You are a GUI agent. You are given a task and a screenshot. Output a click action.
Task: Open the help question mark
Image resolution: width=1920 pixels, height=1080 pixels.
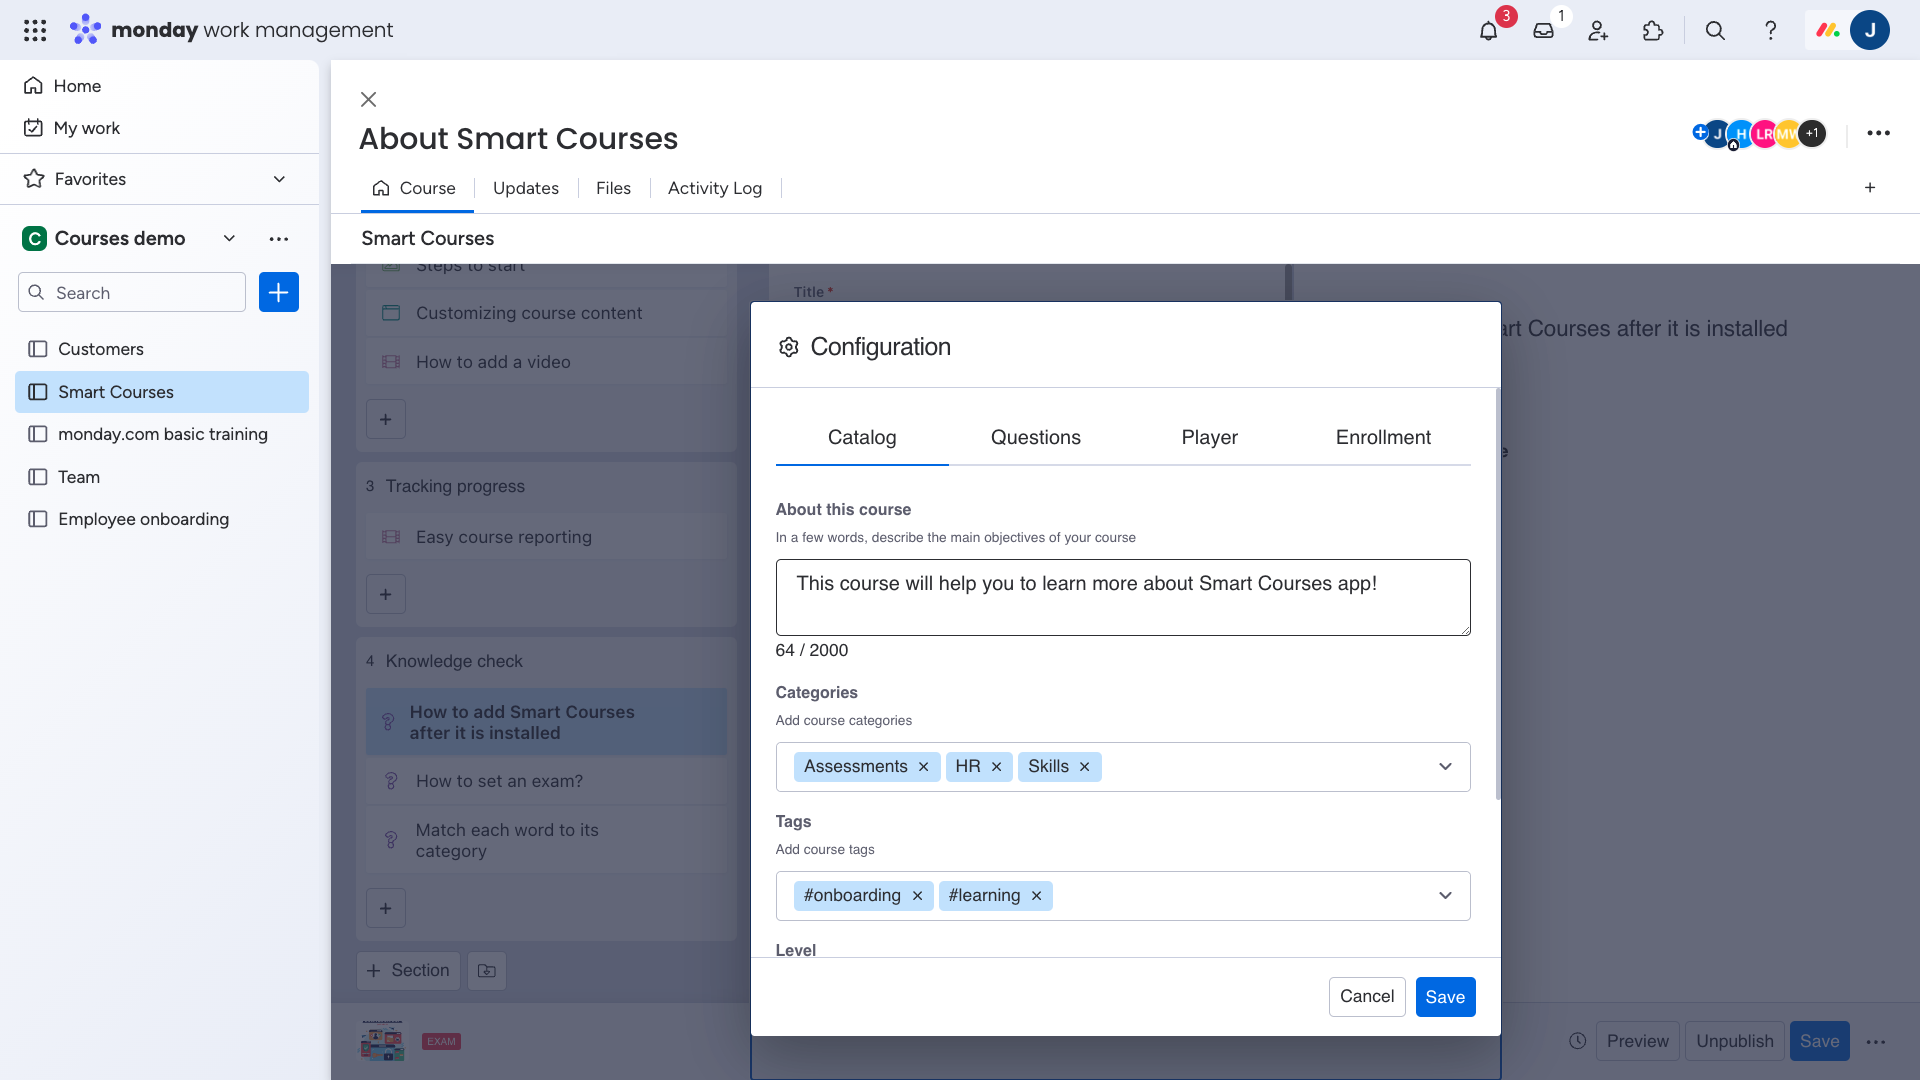[x=1770, y=30]
